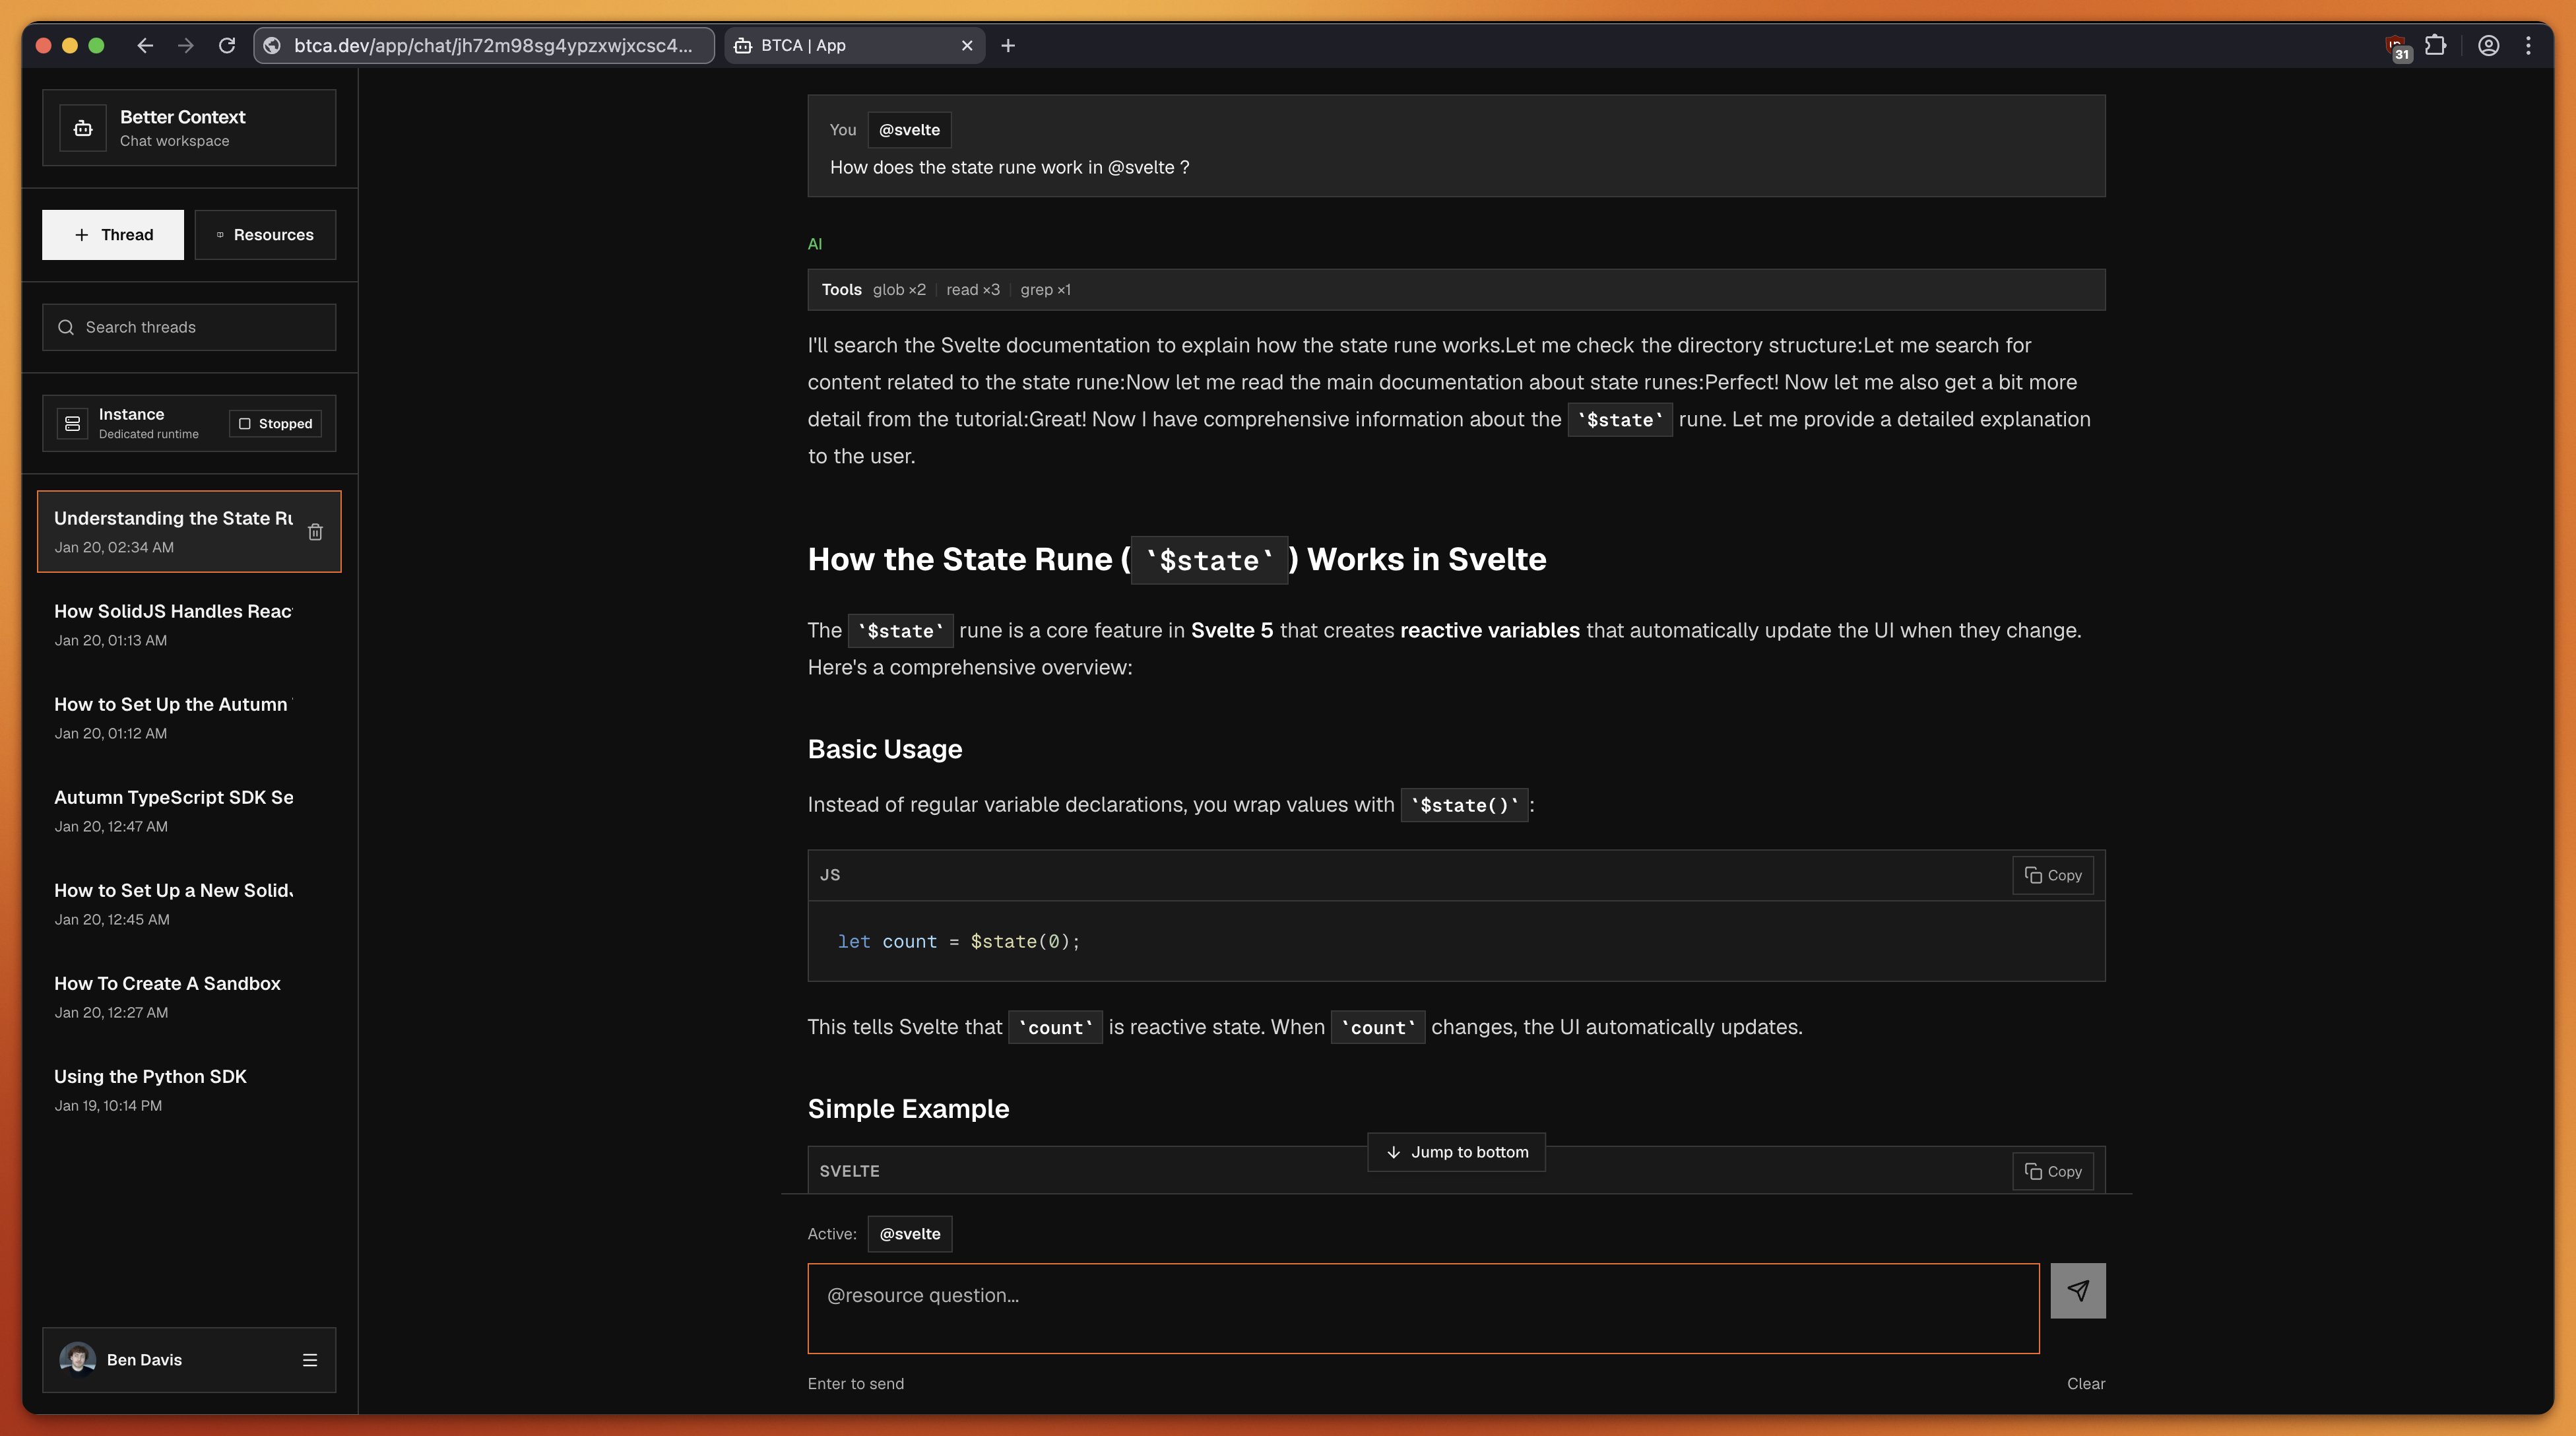Reload the page with the refresh icon
Screen dimensions: 2576x1436
[x=227, y=46]
